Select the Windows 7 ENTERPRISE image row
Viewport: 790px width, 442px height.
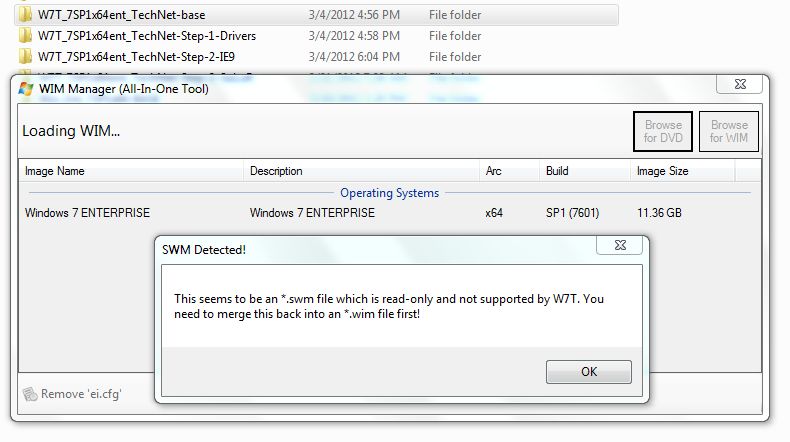click(x=389, y=213)
